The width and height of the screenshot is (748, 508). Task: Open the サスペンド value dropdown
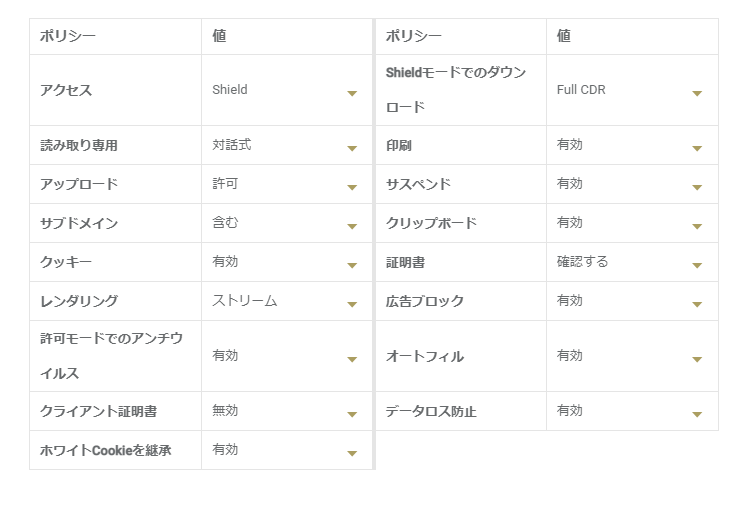697,187
